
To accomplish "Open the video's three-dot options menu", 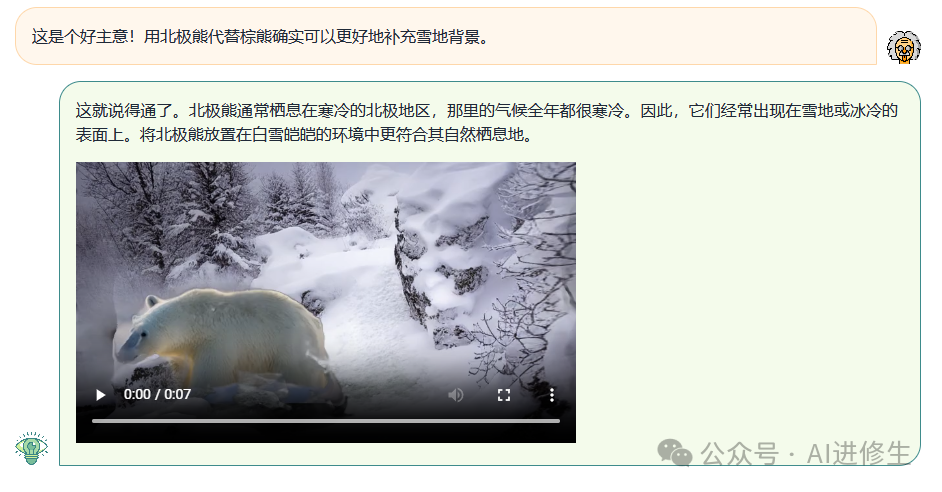I will click(552, 395).
